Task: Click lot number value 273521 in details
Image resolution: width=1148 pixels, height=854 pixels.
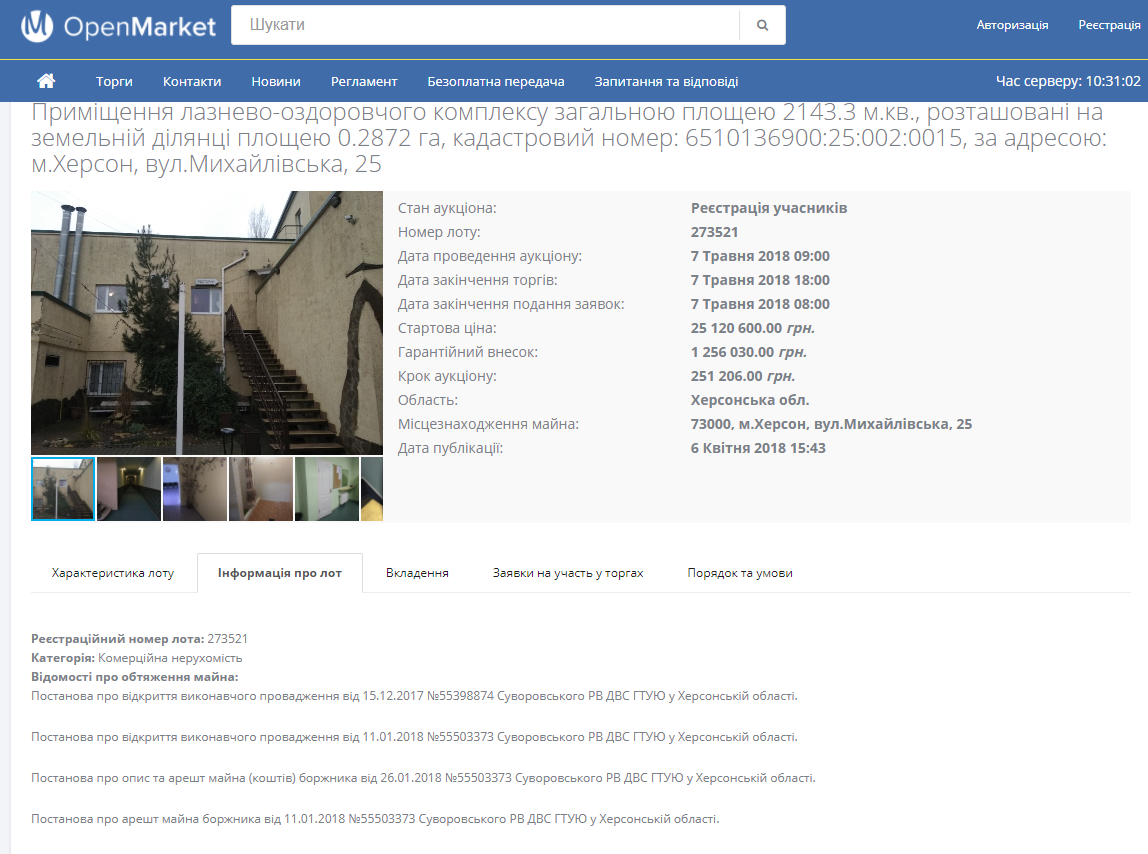Action: tap(715, 232)
